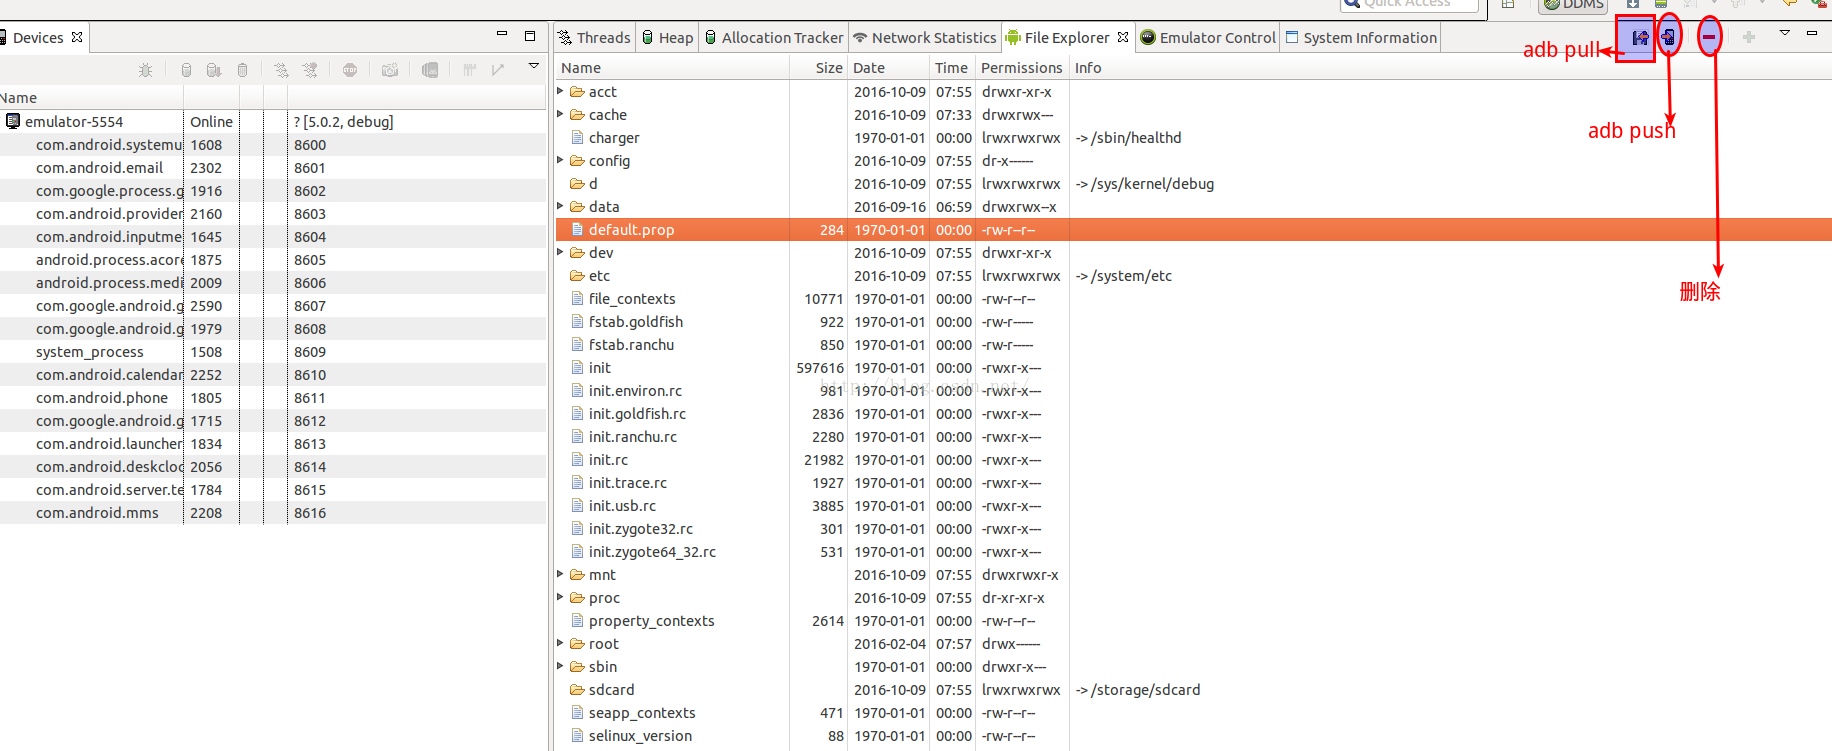Click the red minus delete icon
Viewport: 1832px width, 751px height.
tap(1710, 38)
